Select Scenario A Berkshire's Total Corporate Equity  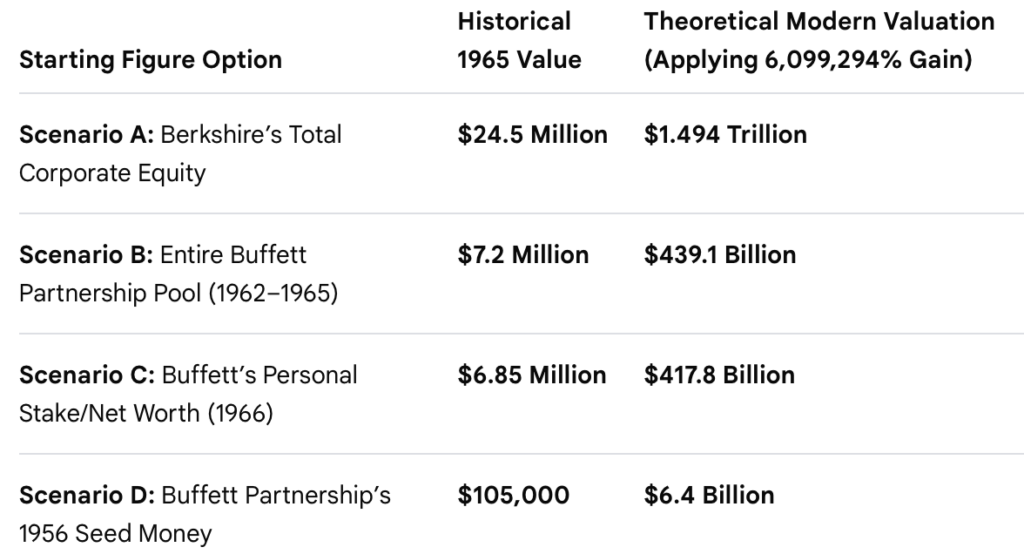pyautogui.click(x=180, y=154)
